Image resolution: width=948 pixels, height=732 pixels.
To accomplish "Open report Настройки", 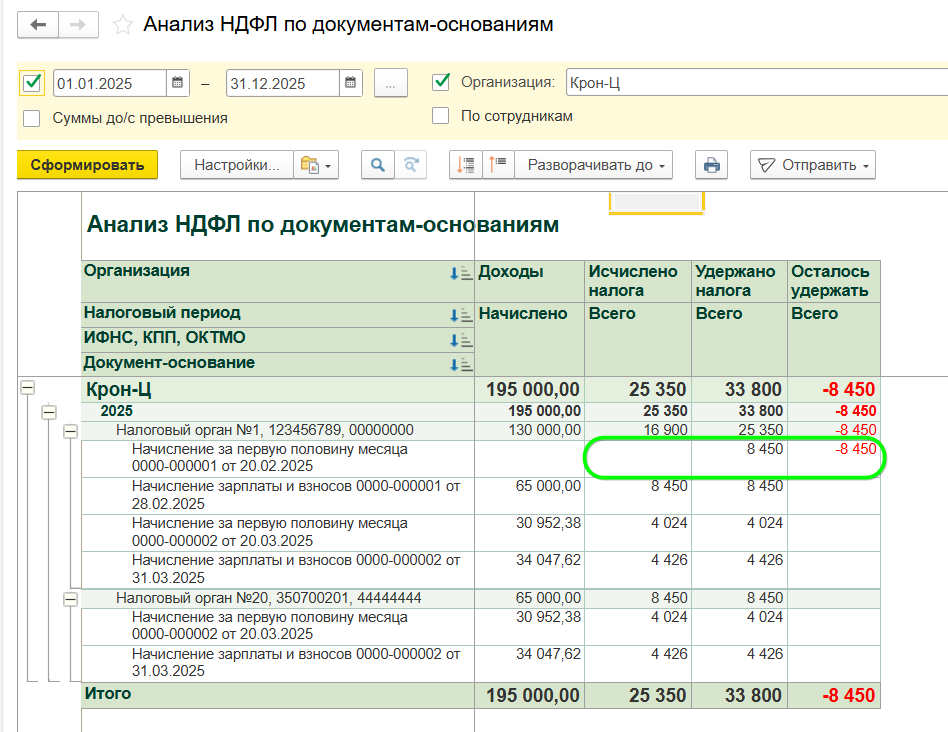I will 237,165.
